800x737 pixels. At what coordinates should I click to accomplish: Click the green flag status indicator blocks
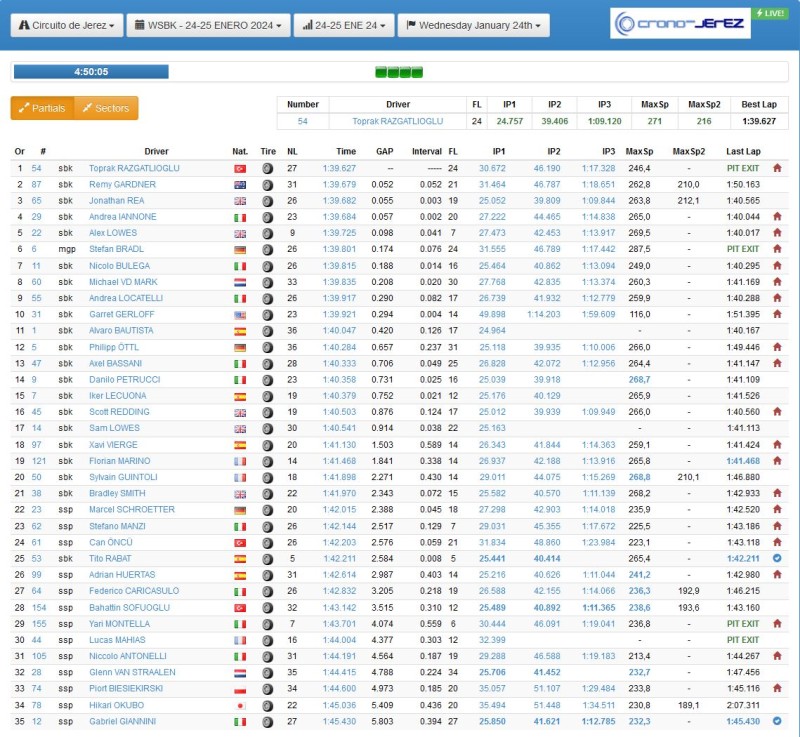click(x=399, y=72)
